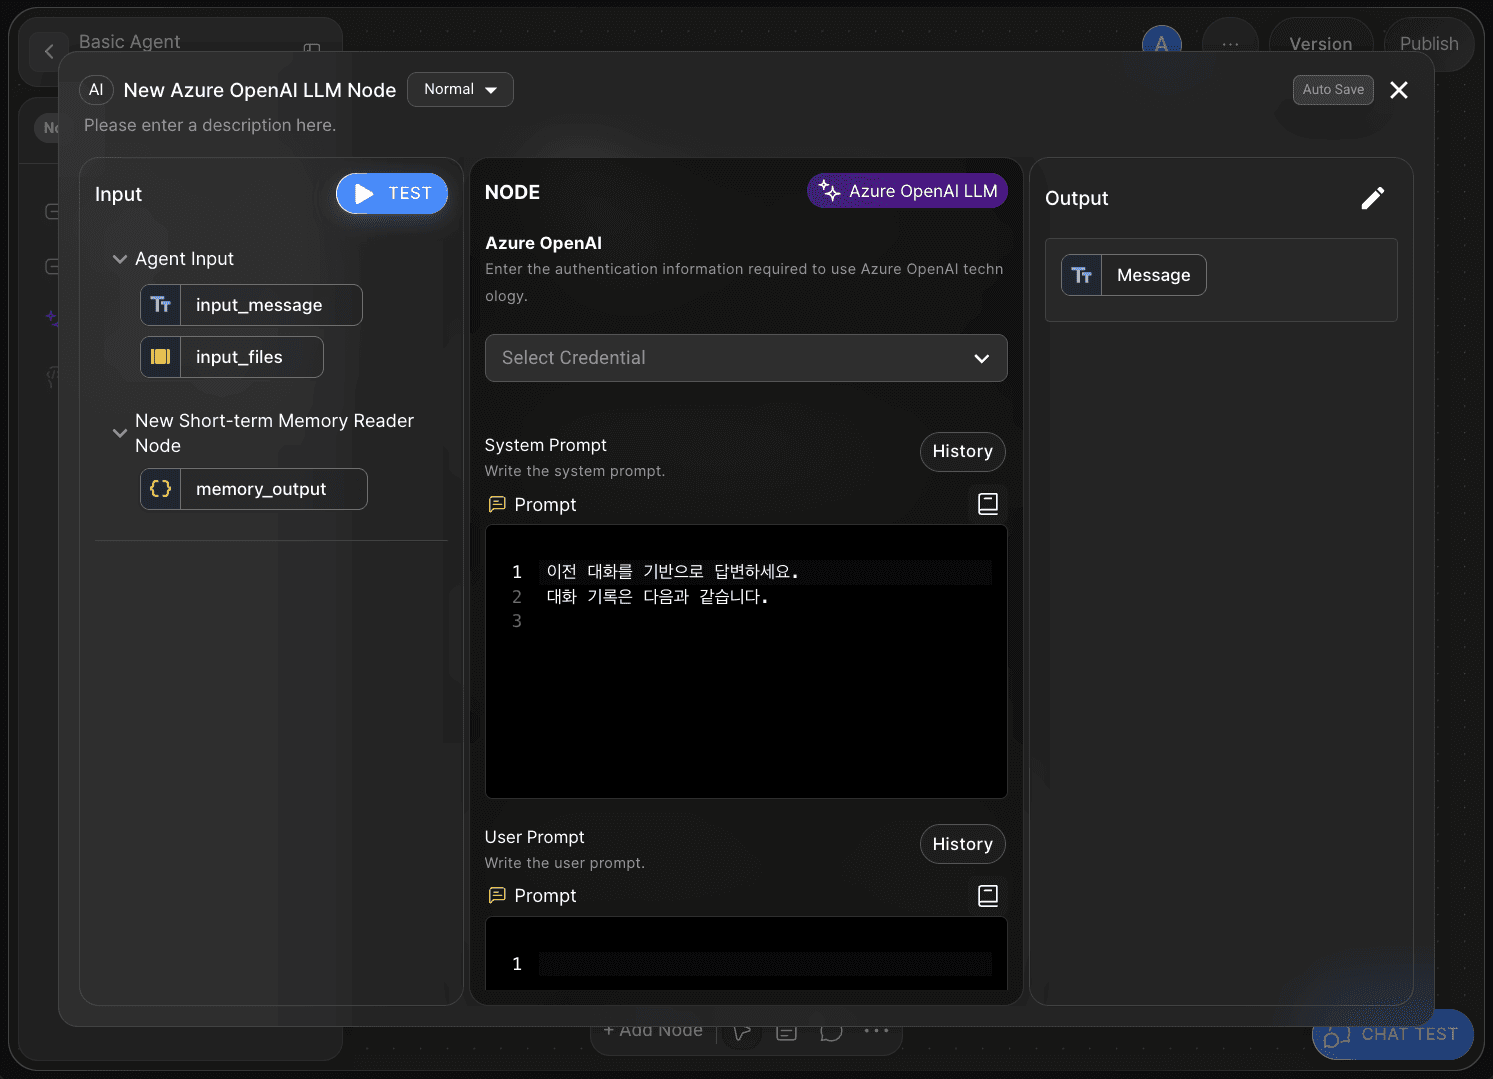Select the input_message variable chip
Image resolution: width=1493 pixels, height=1079 pixels.
coord(251,305)
